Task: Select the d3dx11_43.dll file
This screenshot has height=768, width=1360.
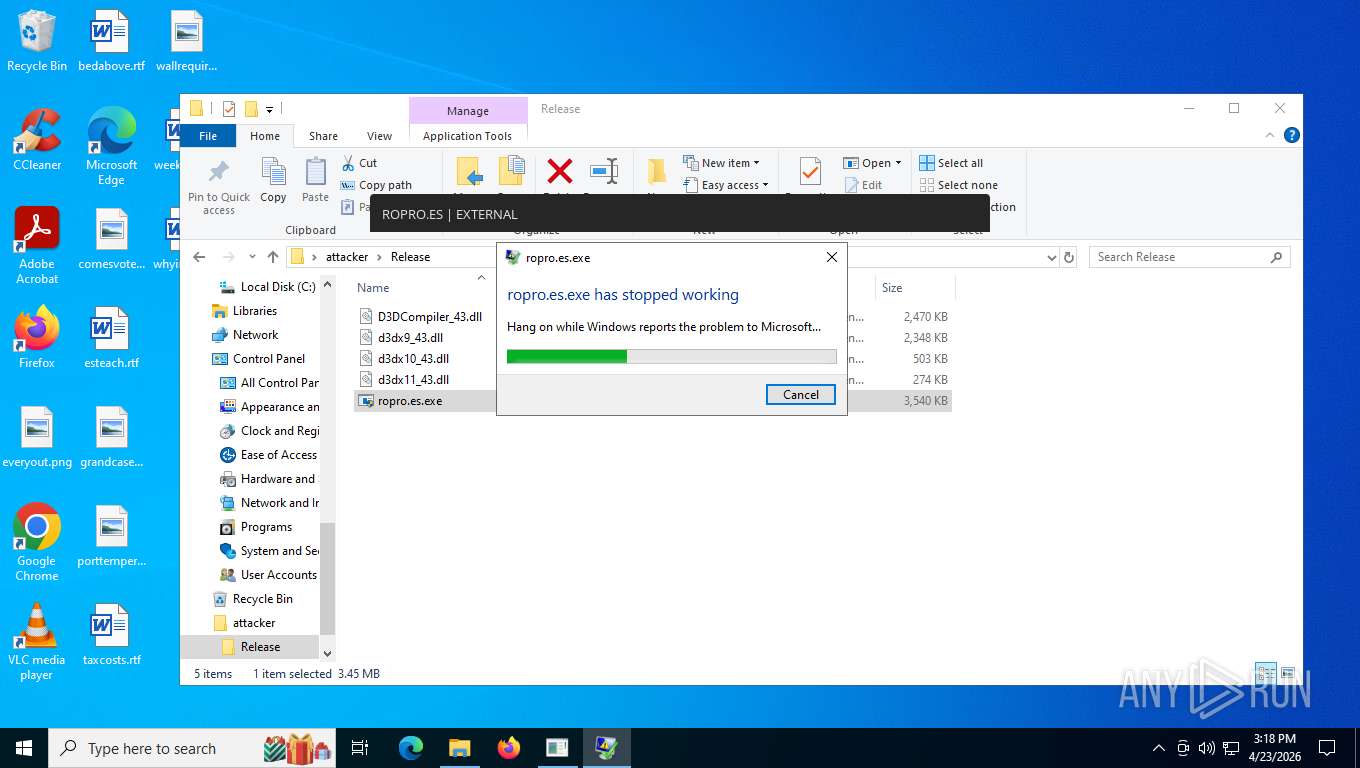Action: pyautogui.click(x=413, y=380)
